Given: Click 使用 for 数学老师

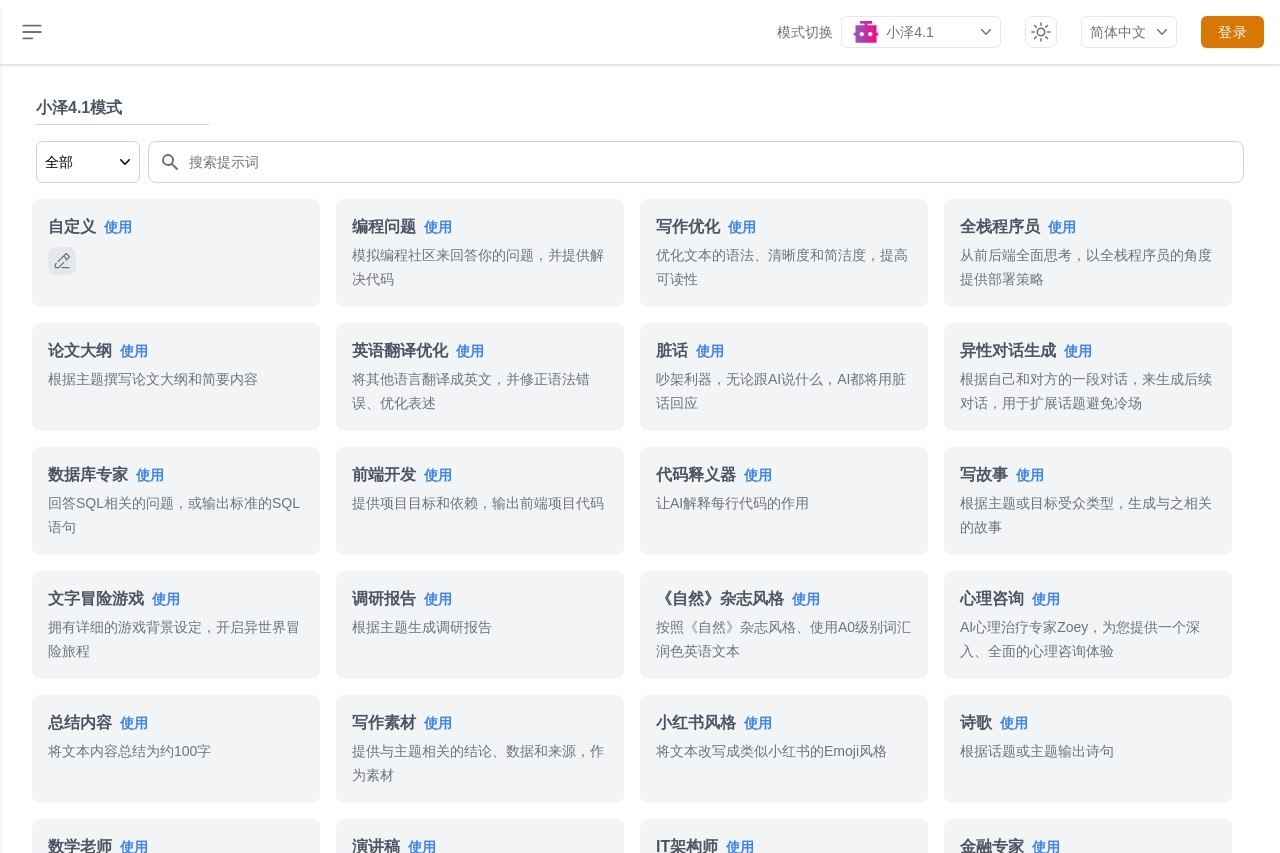Looking at the screenshot, I should [134, 846].
